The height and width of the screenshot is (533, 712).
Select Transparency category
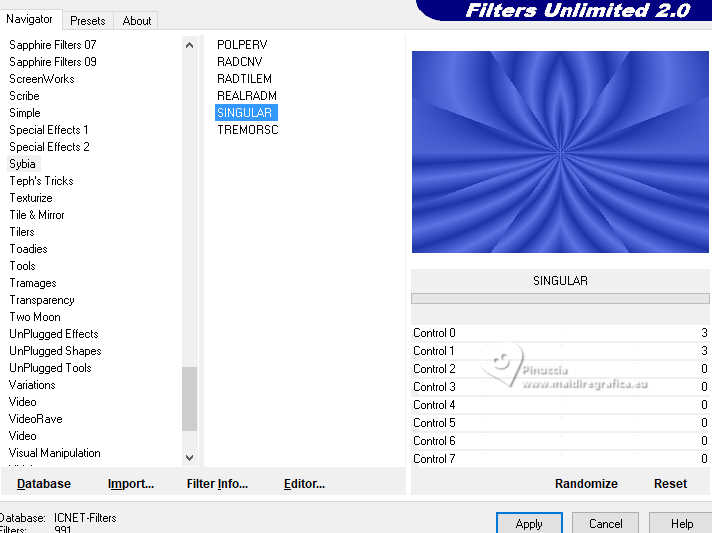coord(42,300)
